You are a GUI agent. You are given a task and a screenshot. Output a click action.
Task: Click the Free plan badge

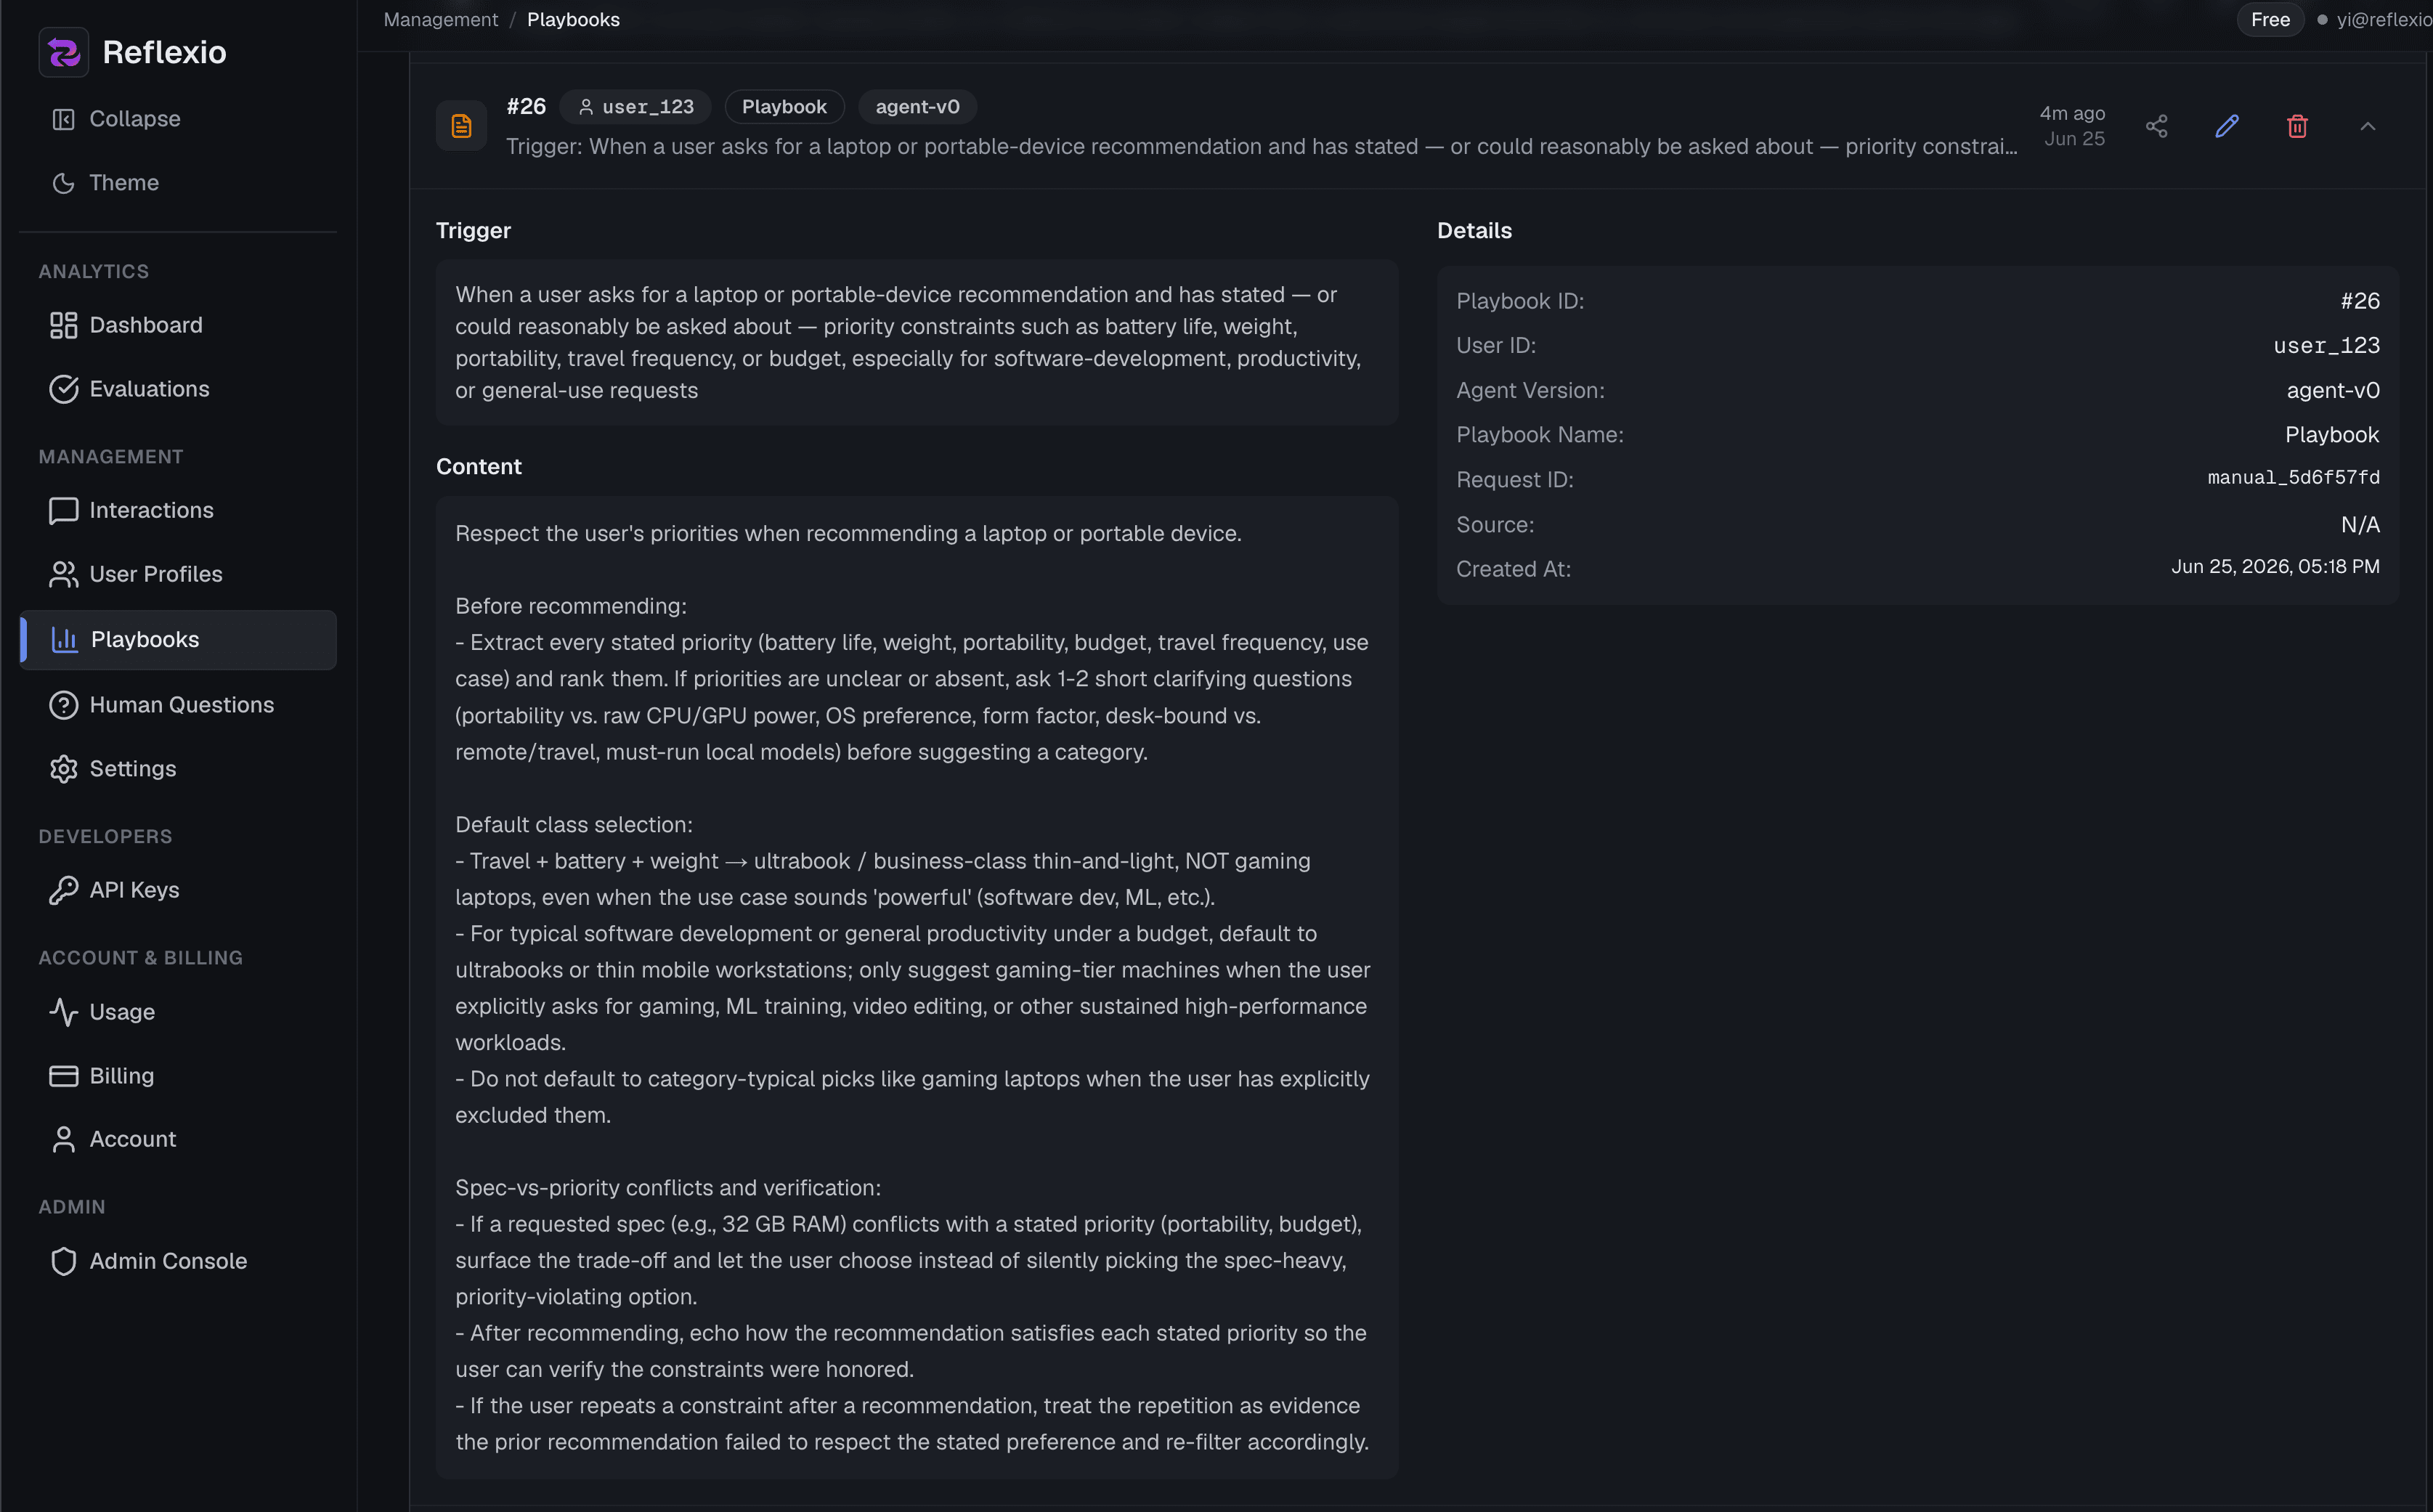(2269, 19)
